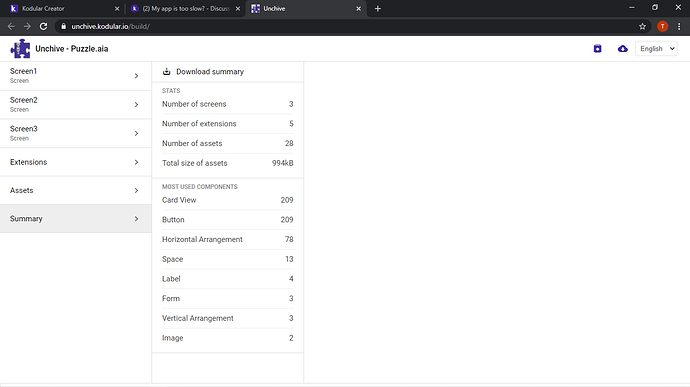Screen dimensions: 690x387
Task: Select the Summary list item
Action: (x=76, y=219)
